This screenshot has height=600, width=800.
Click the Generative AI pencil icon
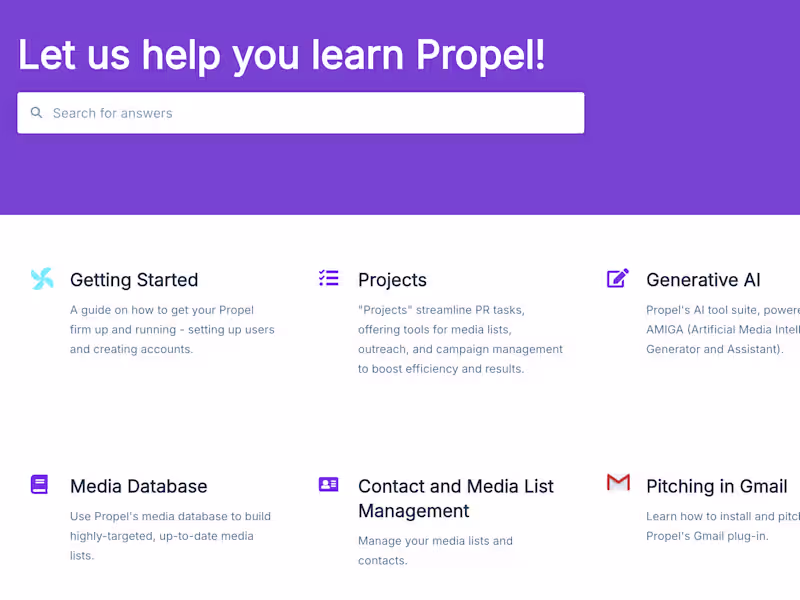point(618,278)
